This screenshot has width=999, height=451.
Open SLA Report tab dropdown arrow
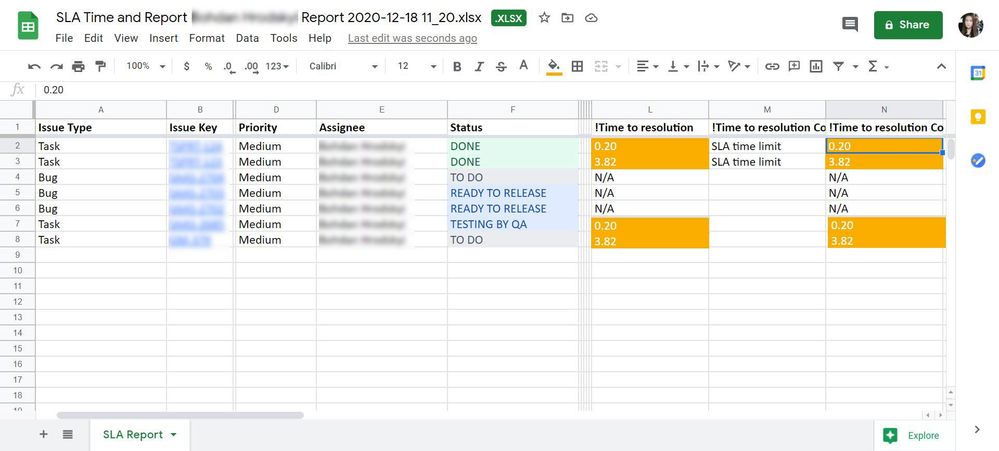tap(173, 435)
